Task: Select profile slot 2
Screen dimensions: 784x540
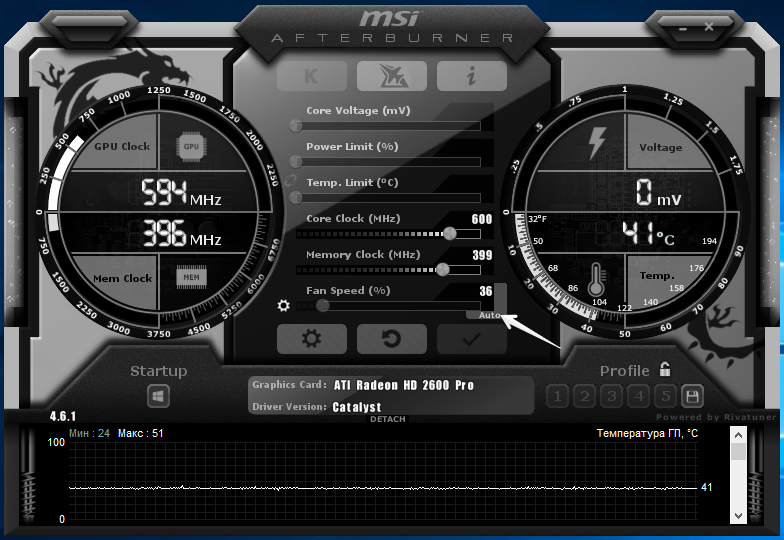Action: [x=584, y=396]
